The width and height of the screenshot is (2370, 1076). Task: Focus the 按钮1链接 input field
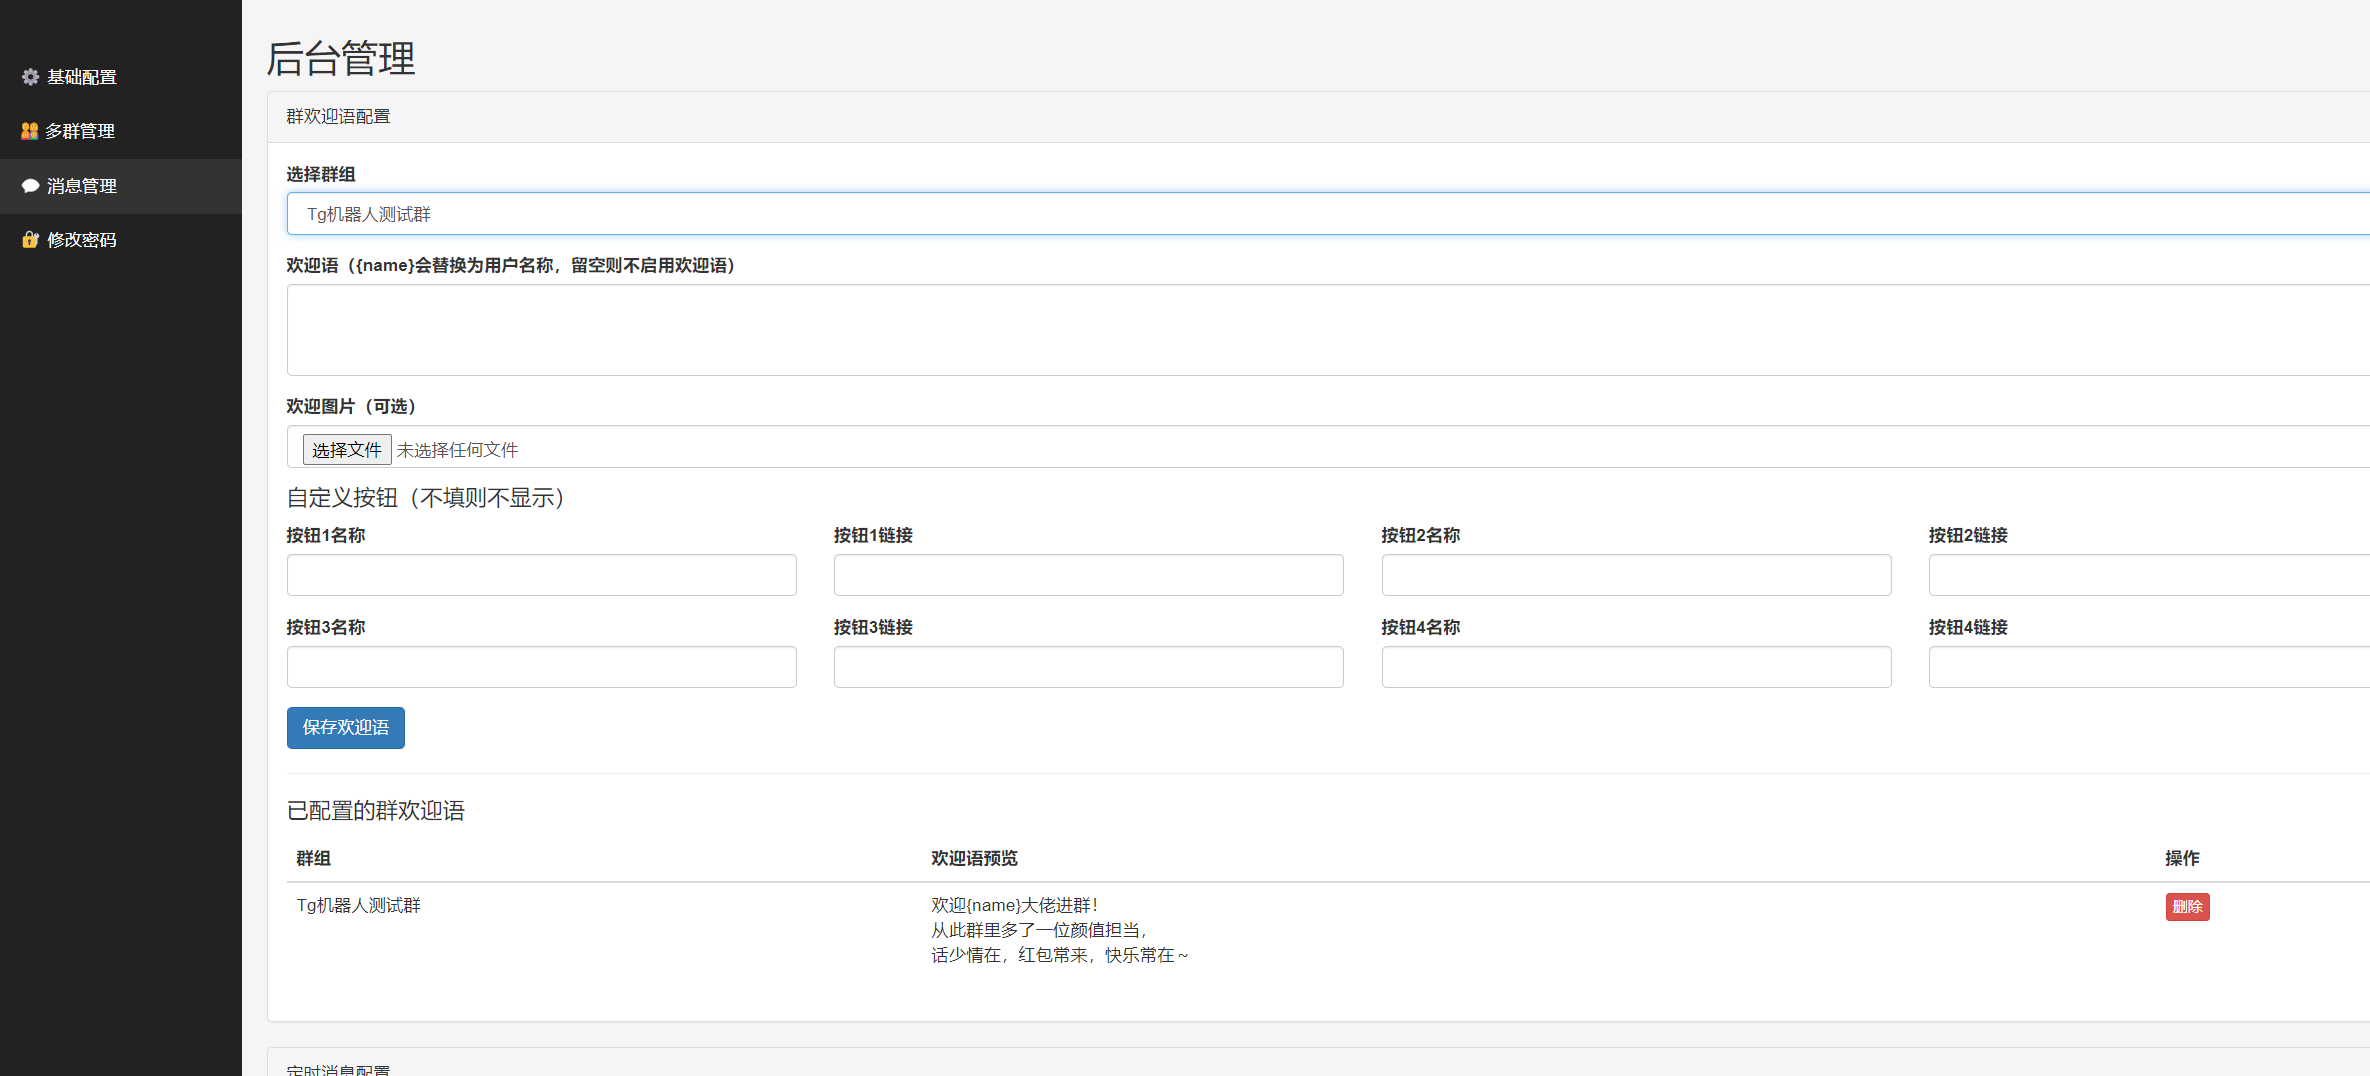click(1088, 575)
